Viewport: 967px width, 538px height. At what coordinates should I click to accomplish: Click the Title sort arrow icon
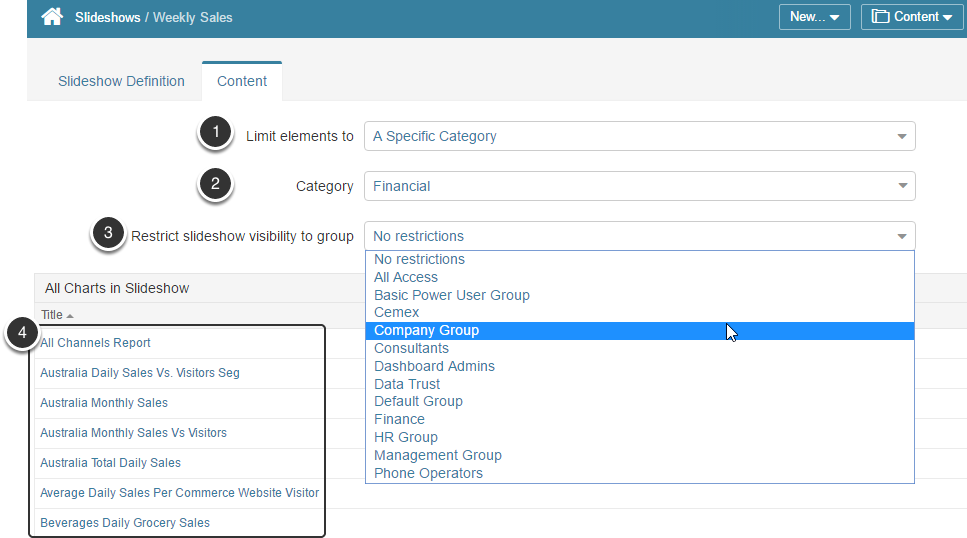tap(70, 316)
